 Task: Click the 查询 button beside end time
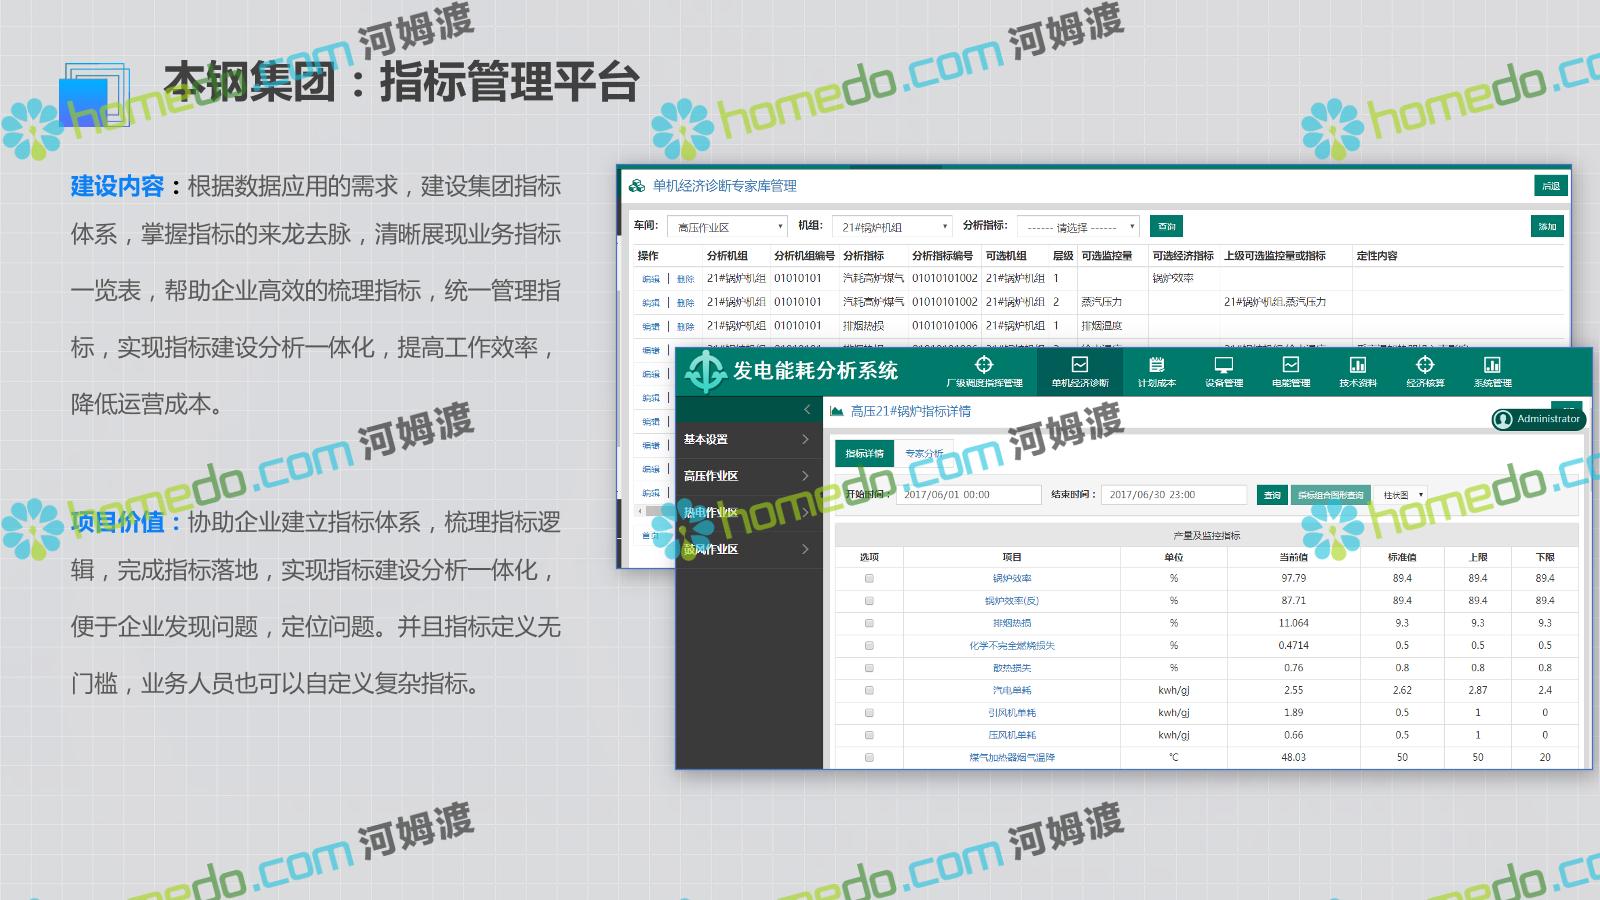(1272, 495)
